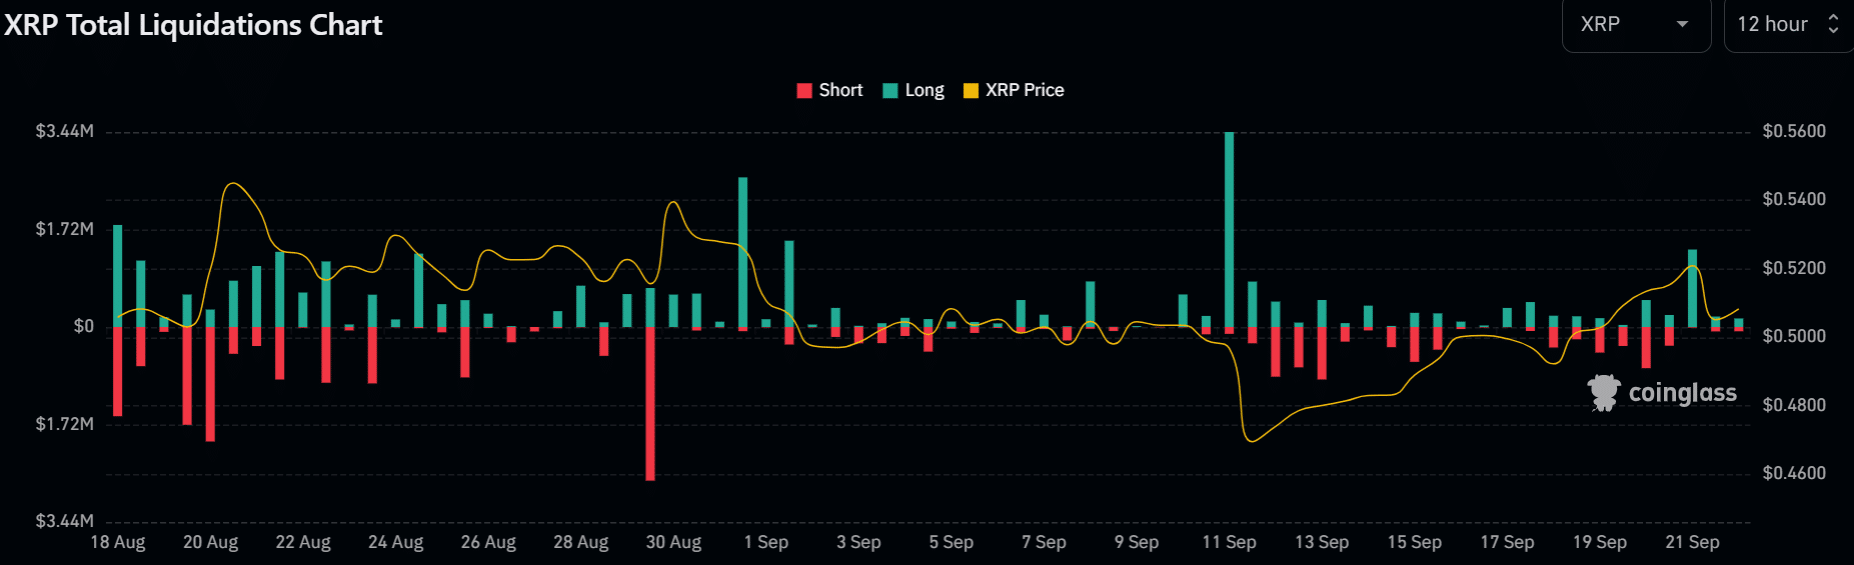Click the red Short legend swatch
The width and height of the screenshot is (1854, 565).
pyautogui.click(x=804, y=90)
